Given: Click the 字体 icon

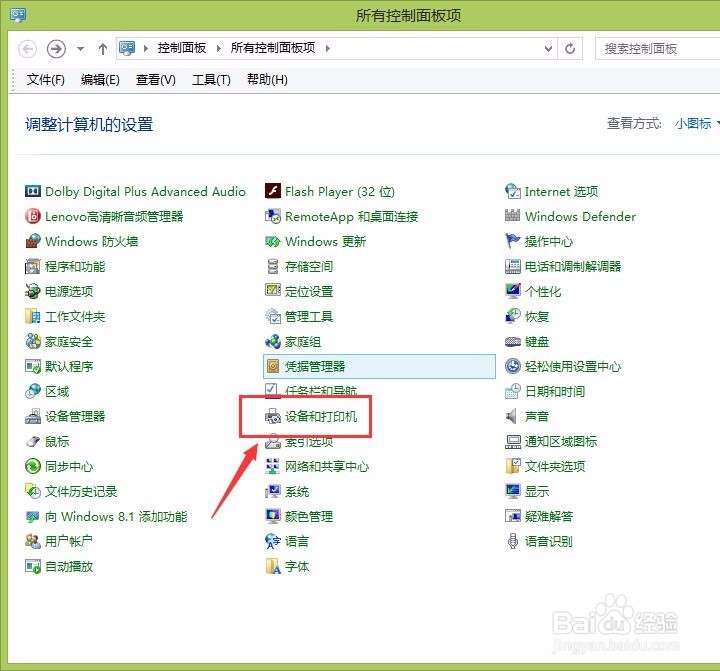Looking at the screenshot, I should (273, 566).
